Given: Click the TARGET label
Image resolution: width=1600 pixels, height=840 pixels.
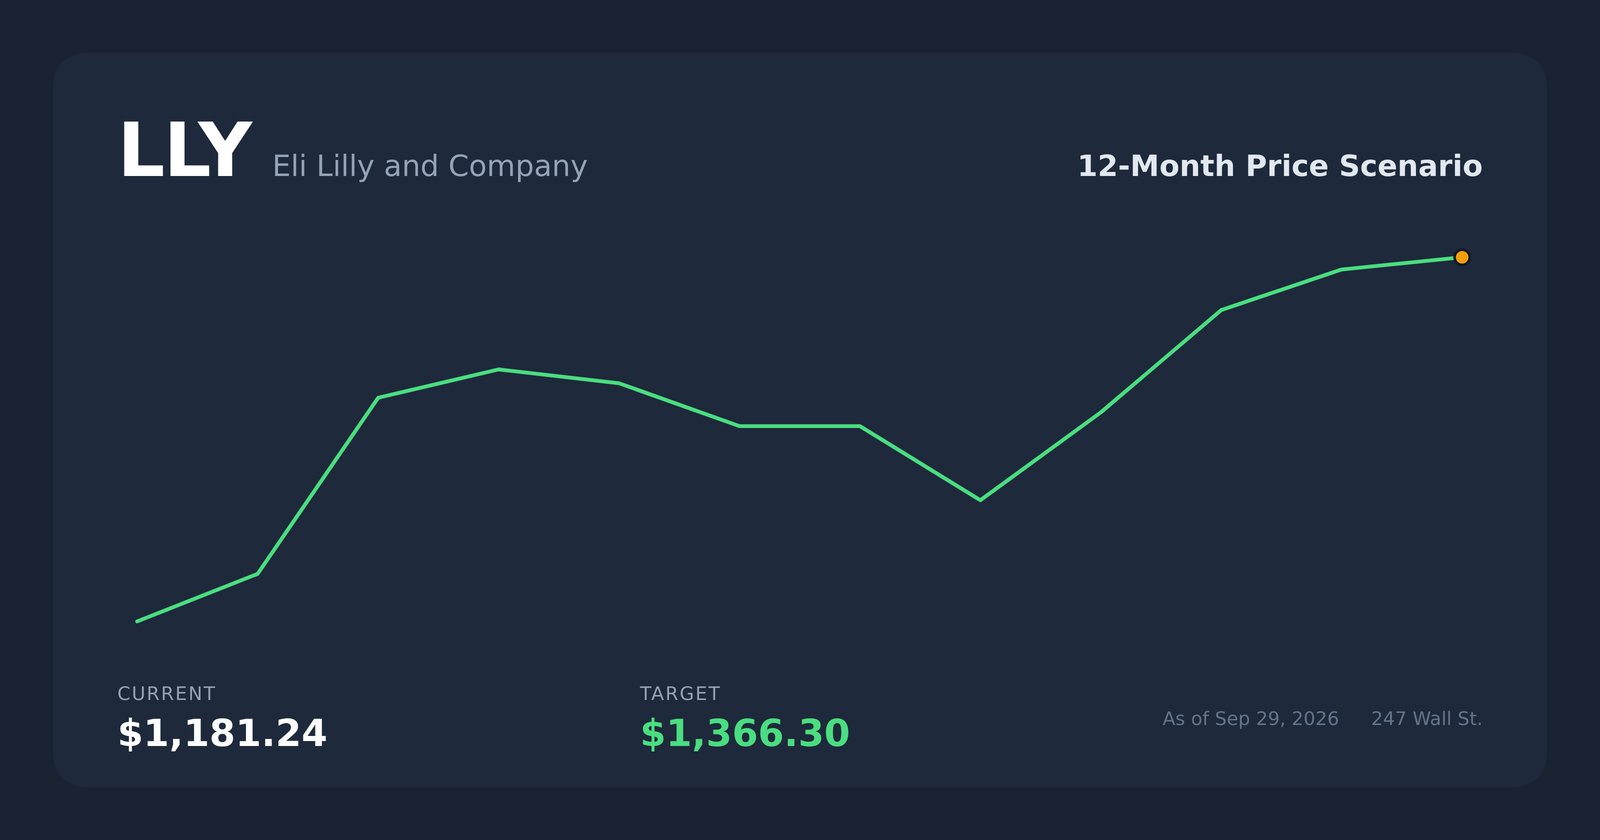Looking at the screenshot, I should (x=680, y=693).
